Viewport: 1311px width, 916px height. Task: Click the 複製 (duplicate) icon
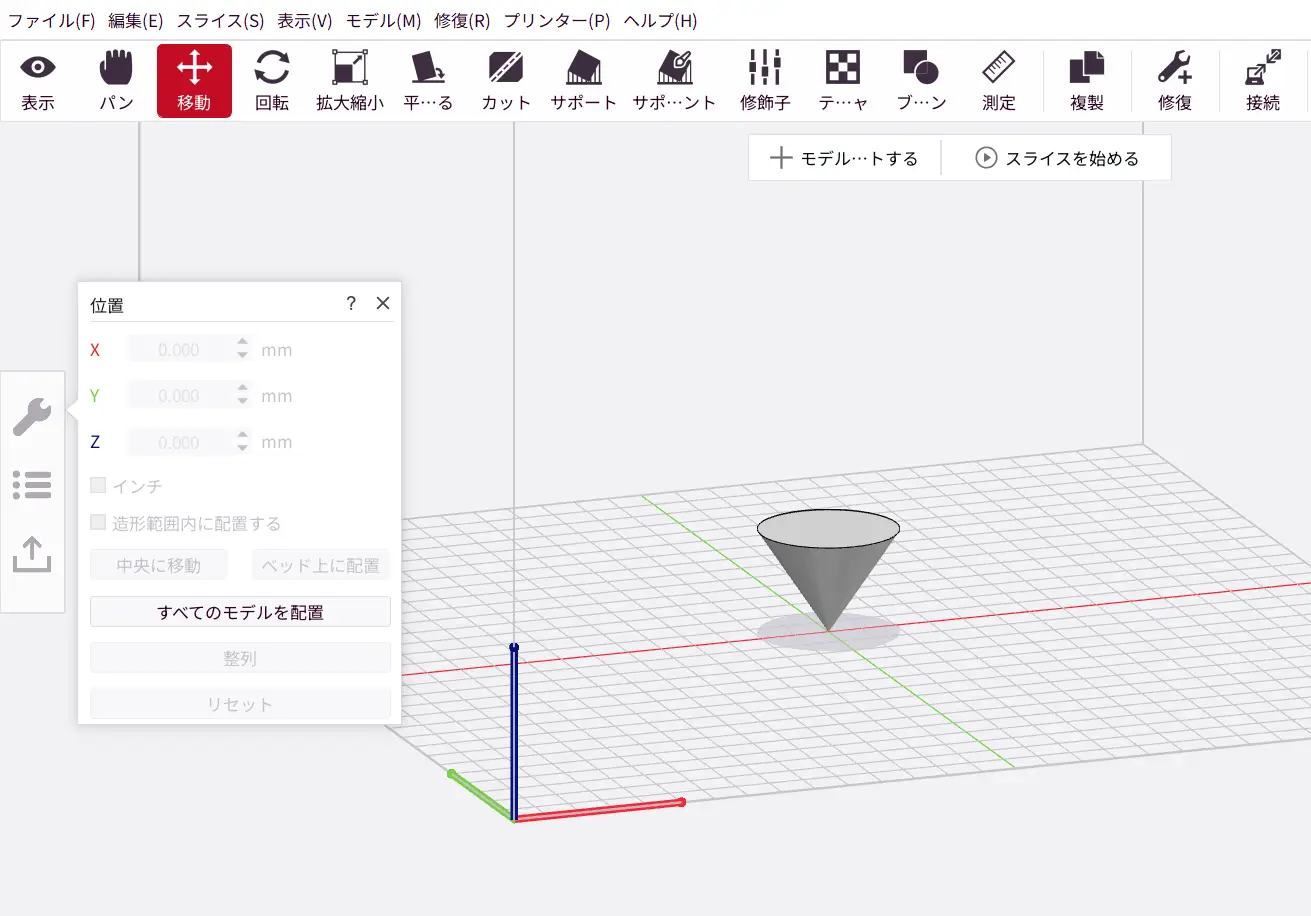click(x=1086, y=81)
